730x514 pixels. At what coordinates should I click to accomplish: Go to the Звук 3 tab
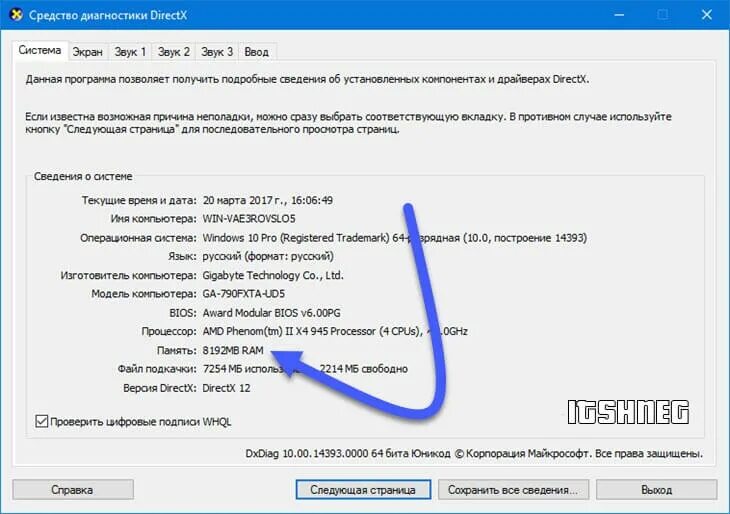[217, 52]
